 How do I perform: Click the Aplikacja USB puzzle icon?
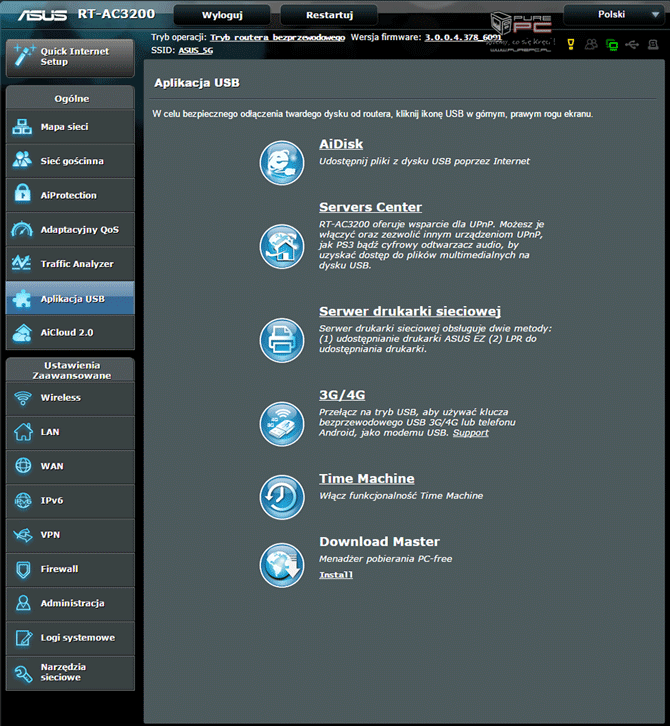point(21,299)
